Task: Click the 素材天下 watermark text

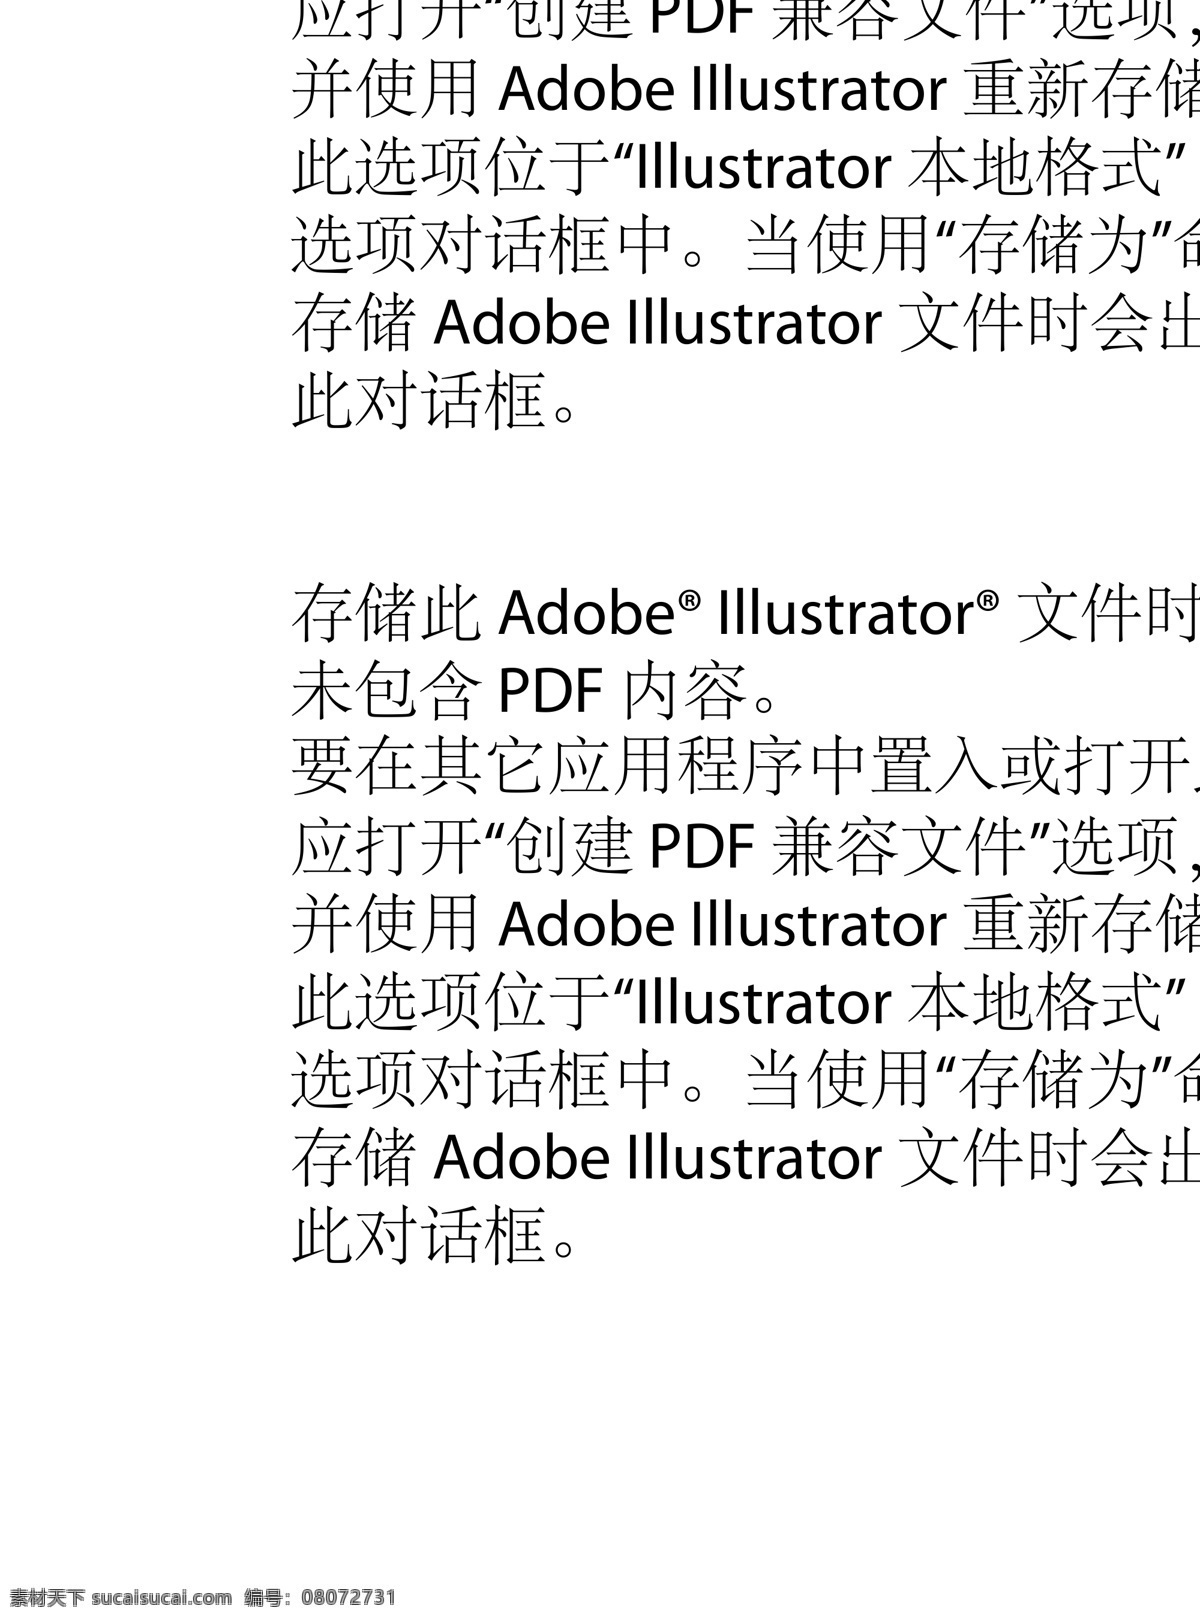Action: tap(47, 1596)
